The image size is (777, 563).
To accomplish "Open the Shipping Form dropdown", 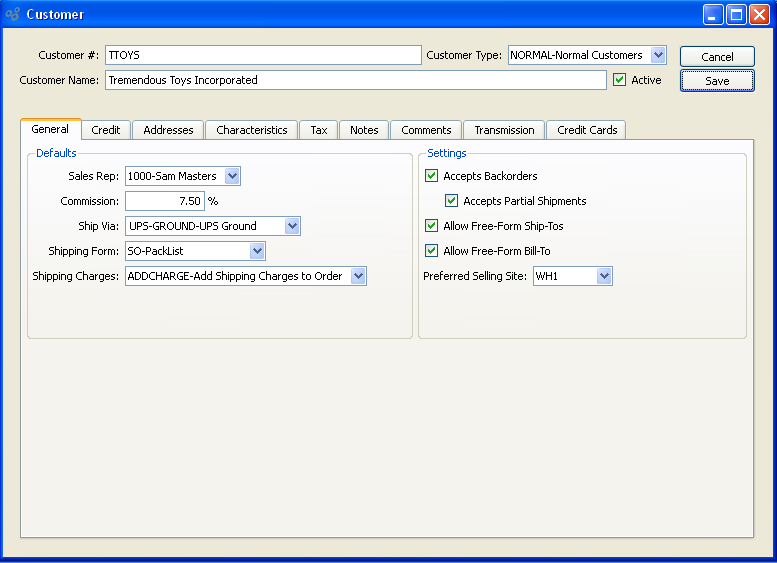I will (x=257, y=251).
